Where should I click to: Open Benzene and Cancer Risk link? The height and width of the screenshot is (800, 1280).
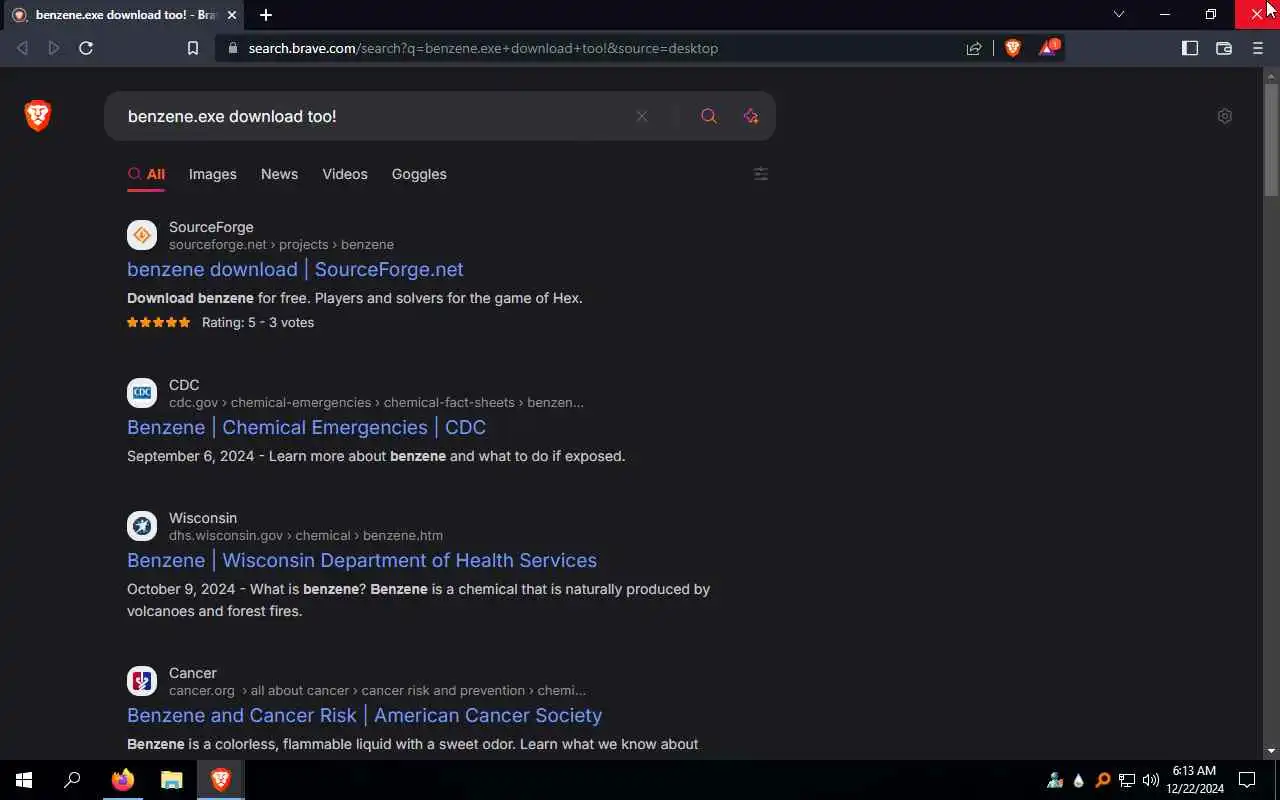coord(364,715)
